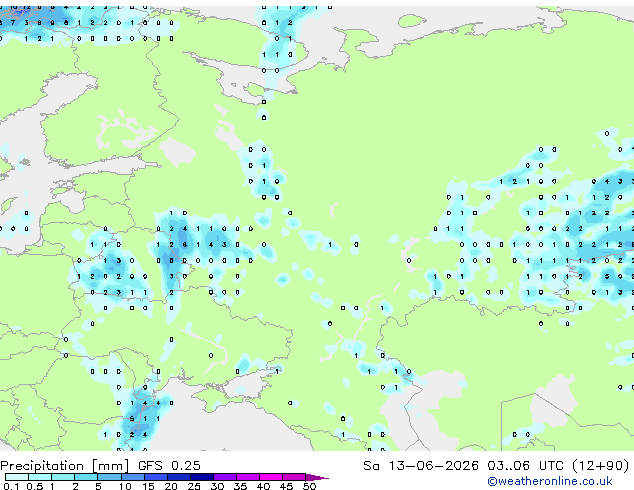Click the 'GFS 0.25' model name text
Viewport: 634px width, 490px height.
[x=169, y=466]
